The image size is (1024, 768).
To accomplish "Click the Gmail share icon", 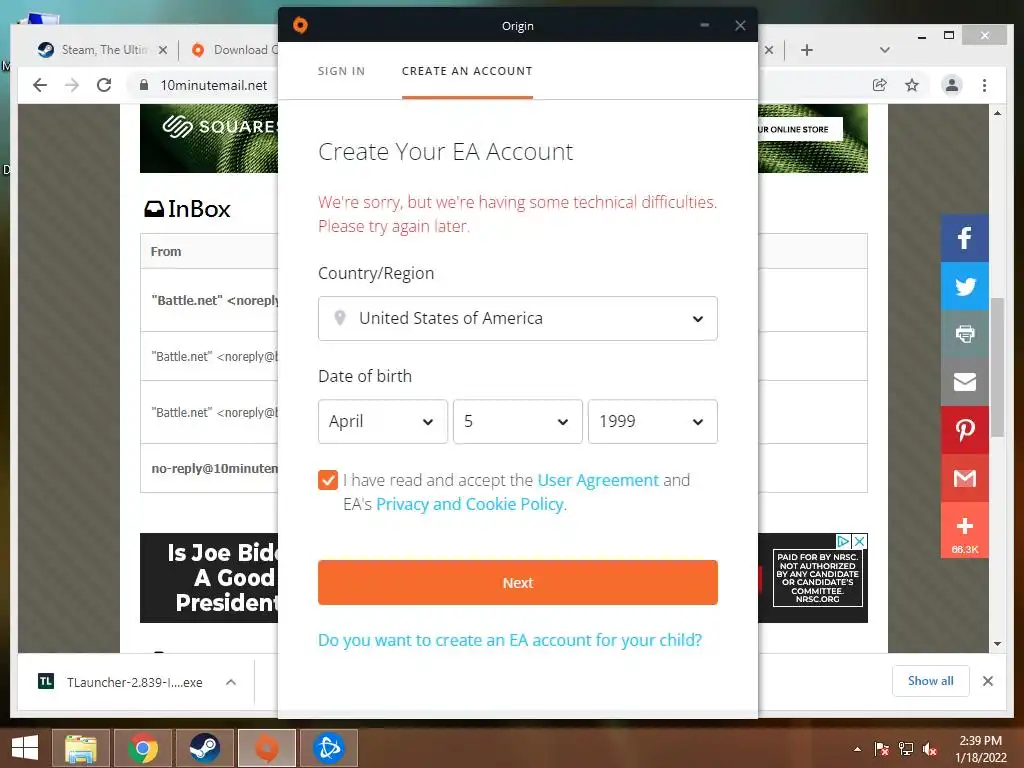I will pyautogui.click(x=965, y=478).
